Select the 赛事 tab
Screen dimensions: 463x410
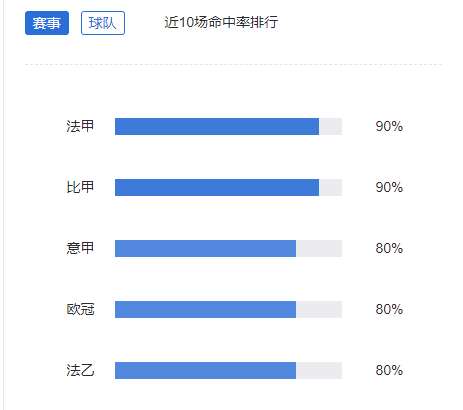tap(47, 23)
